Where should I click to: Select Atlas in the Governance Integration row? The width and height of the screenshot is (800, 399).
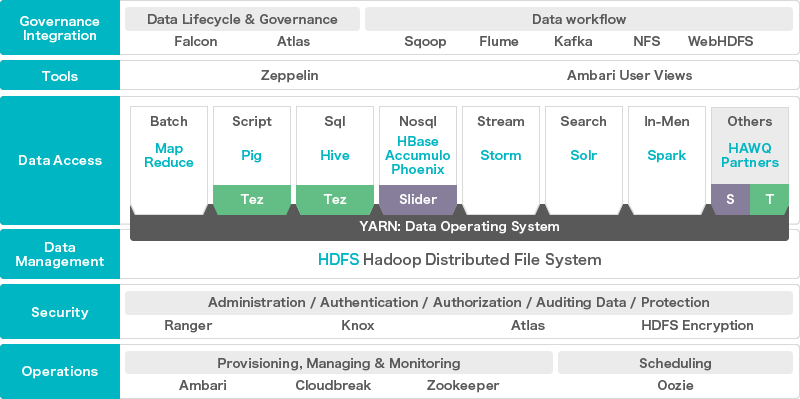point(293,41)
